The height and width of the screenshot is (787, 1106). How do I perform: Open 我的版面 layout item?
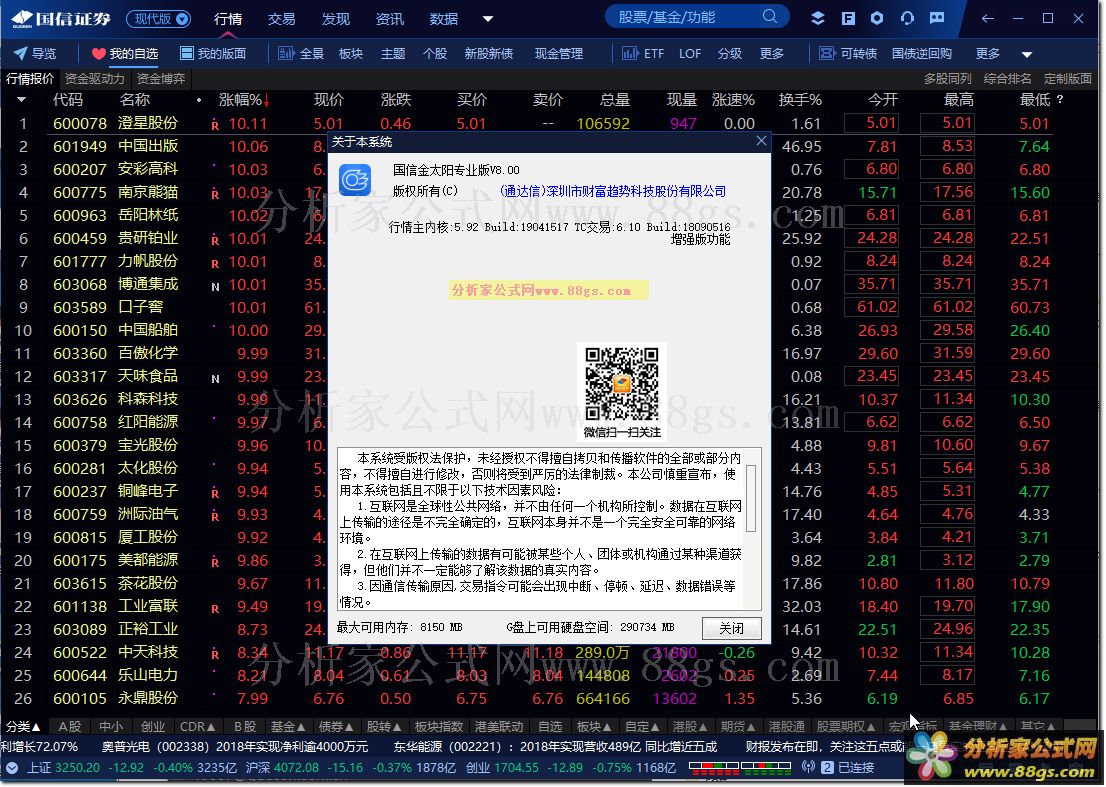213,54
